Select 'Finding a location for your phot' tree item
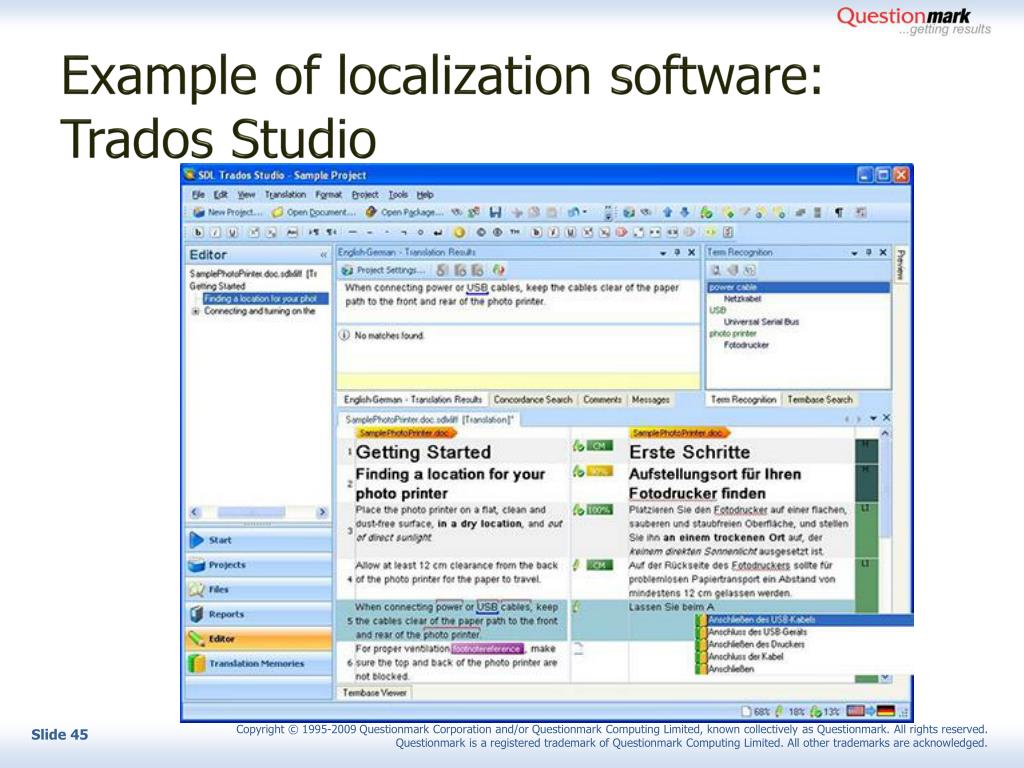This screenshot has width=1024, height=768. point(265,298)
